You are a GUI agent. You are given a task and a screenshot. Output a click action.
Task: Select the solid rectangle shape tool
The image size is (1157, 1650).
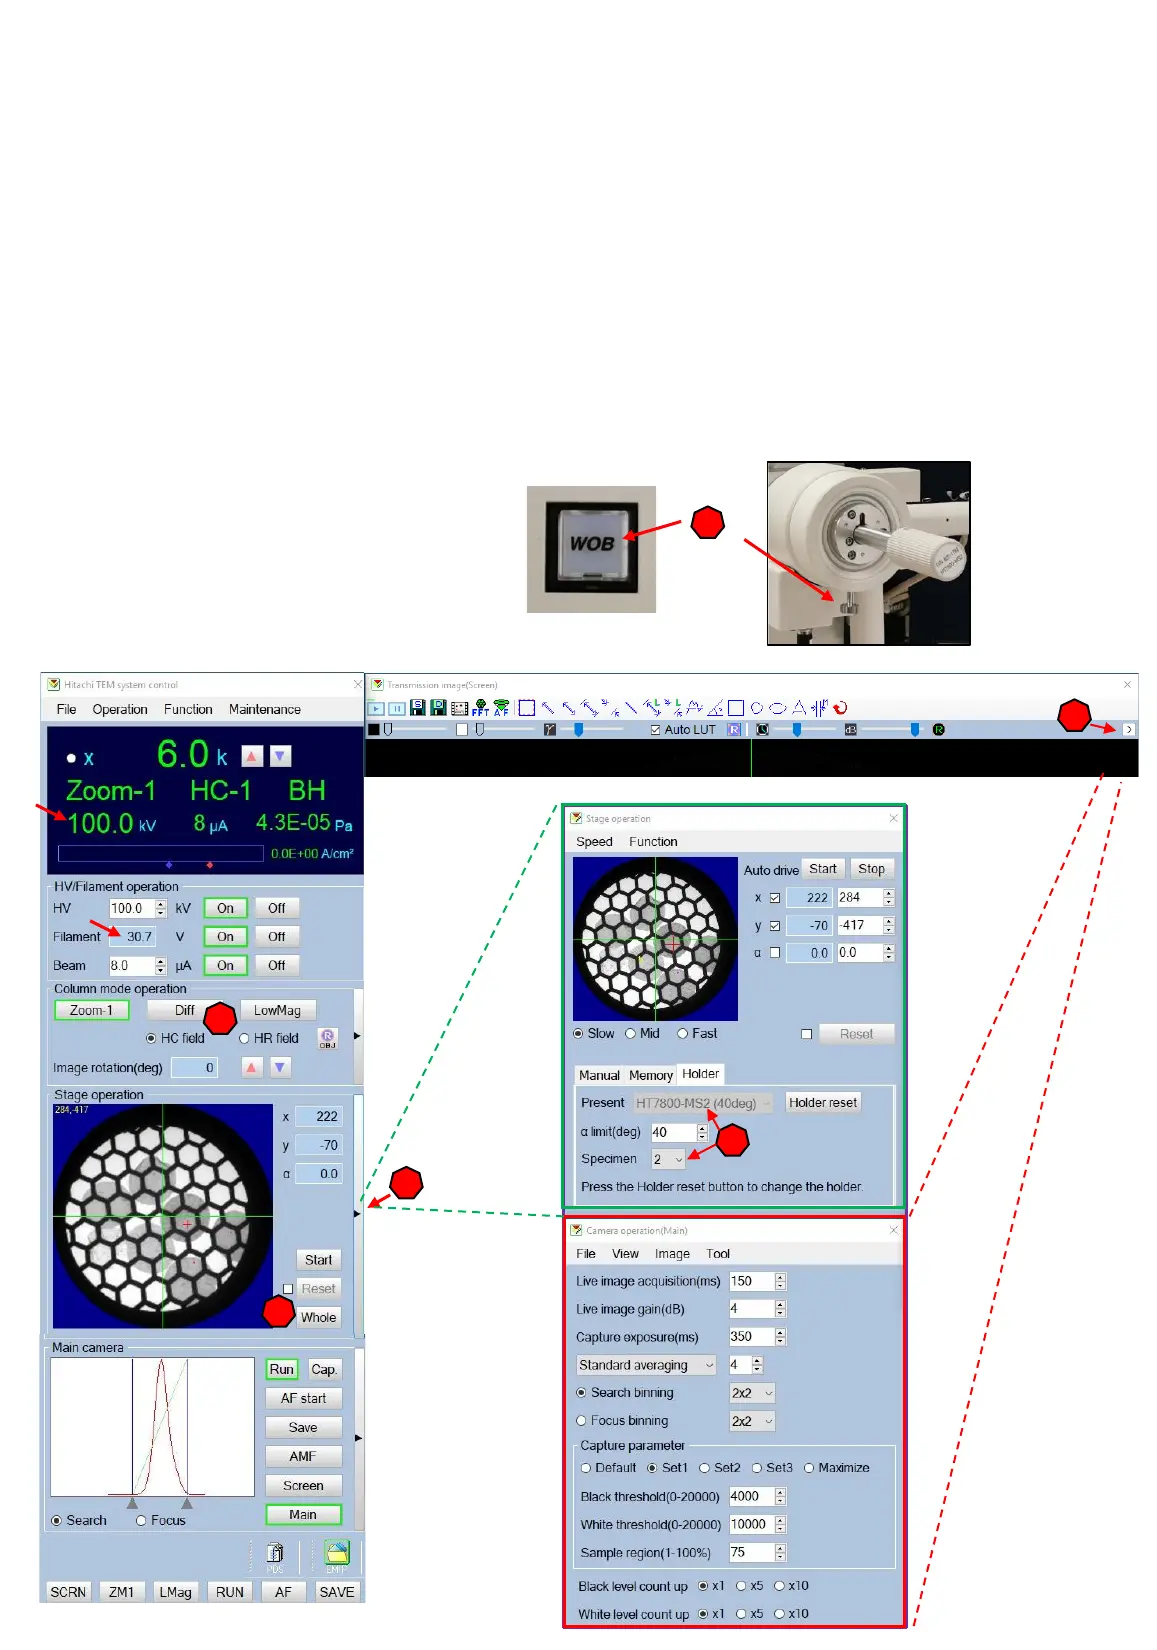(x=736, y=707)
